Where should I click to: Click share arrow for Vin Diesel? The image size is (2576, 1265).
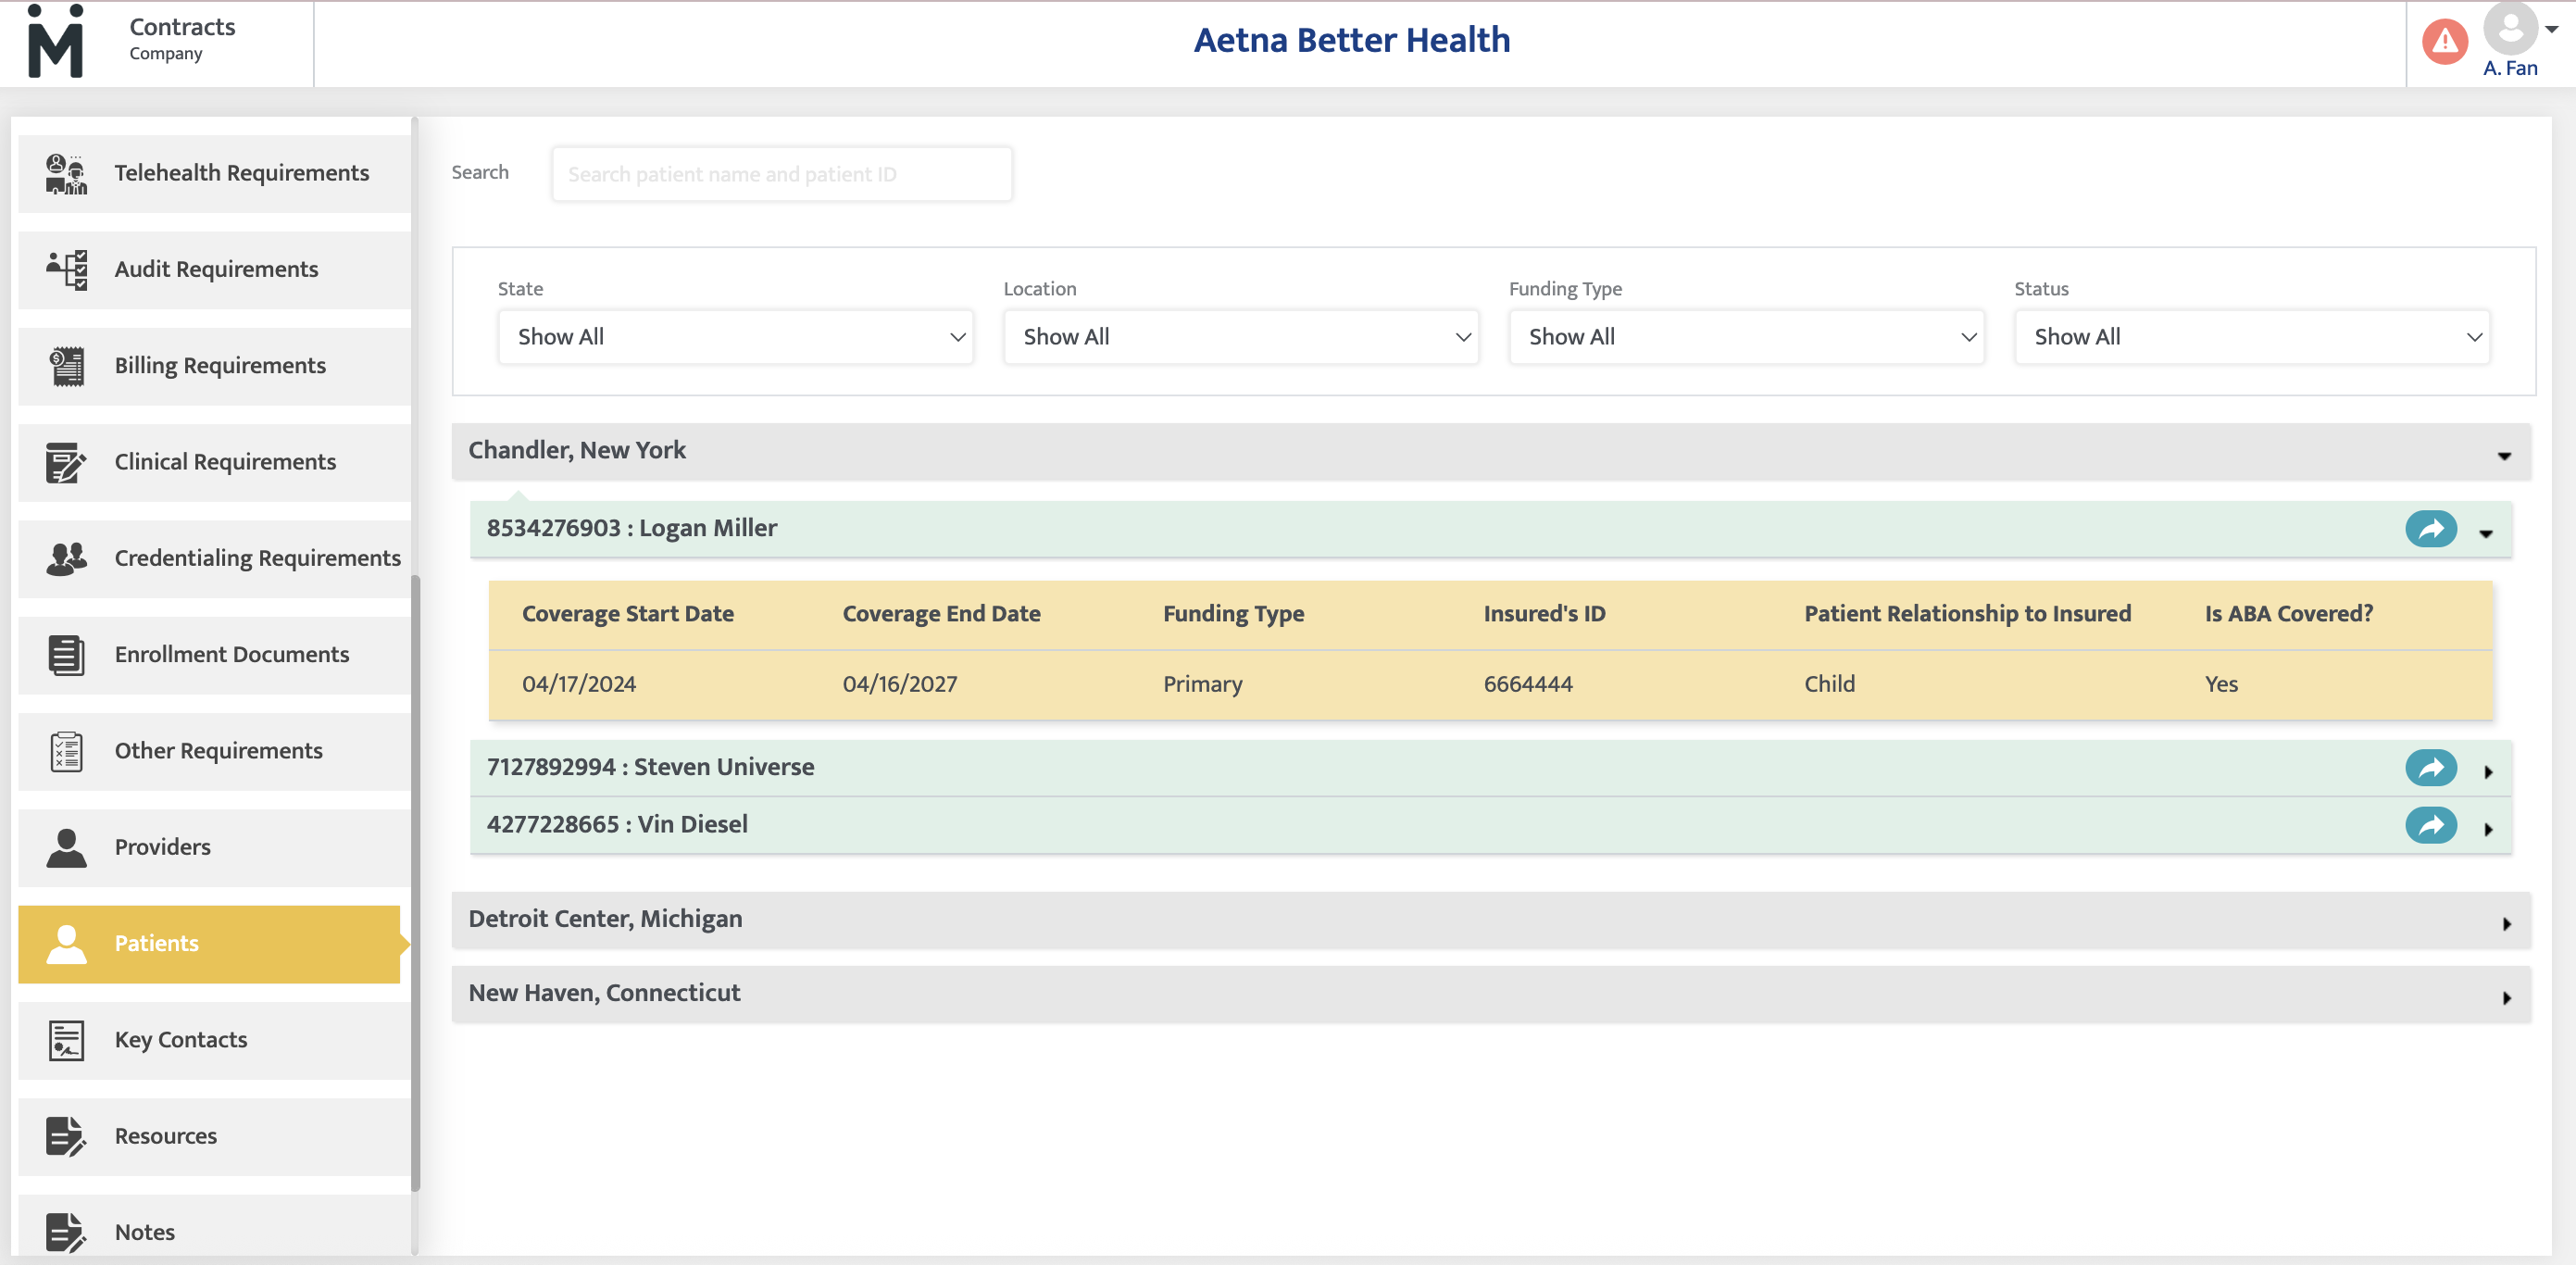pos(2431,825)
